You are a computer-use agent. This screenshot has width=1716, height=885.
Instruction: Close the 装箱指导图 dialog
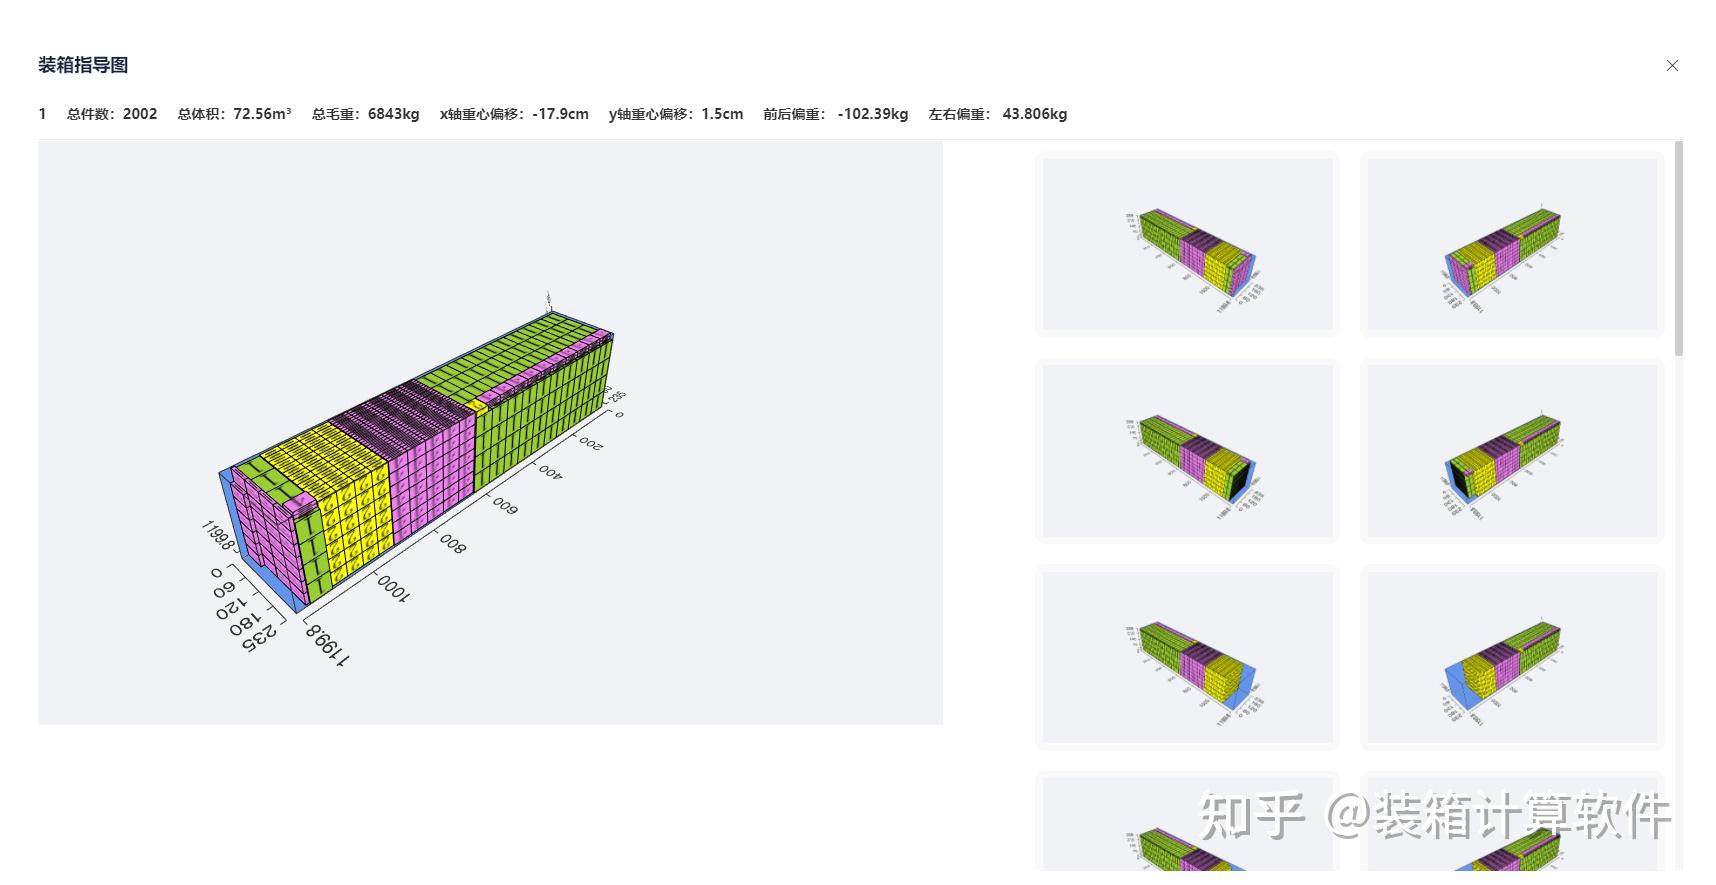tap(1672, 65)
